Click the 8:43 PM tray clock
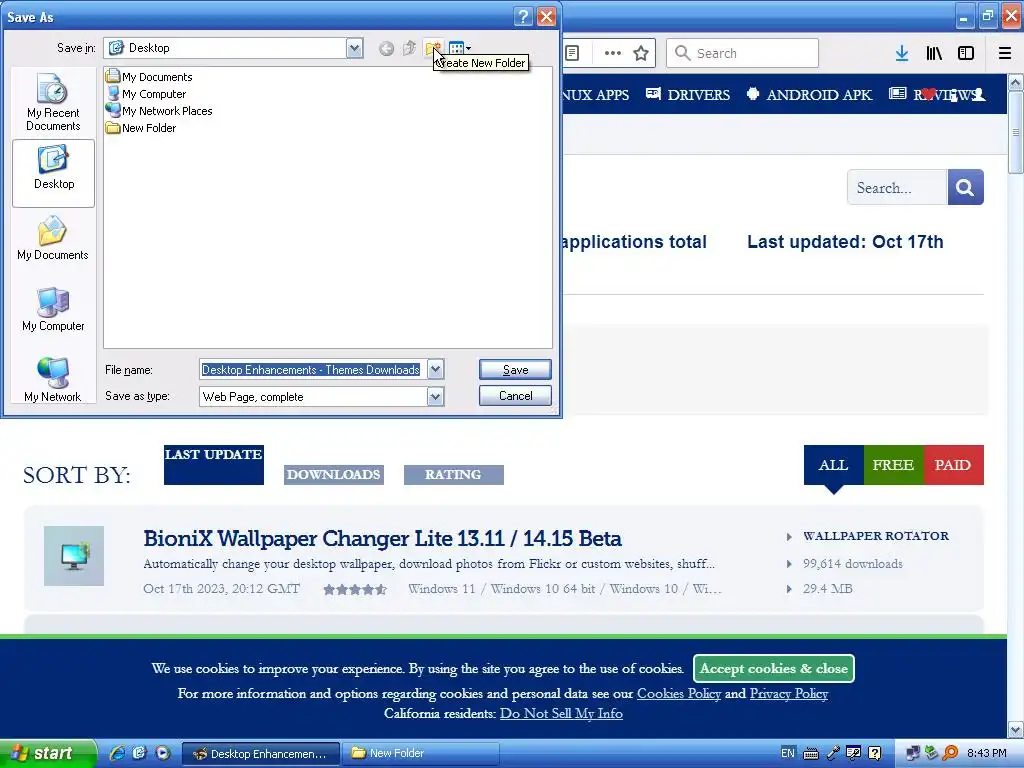 click(987, 754)
